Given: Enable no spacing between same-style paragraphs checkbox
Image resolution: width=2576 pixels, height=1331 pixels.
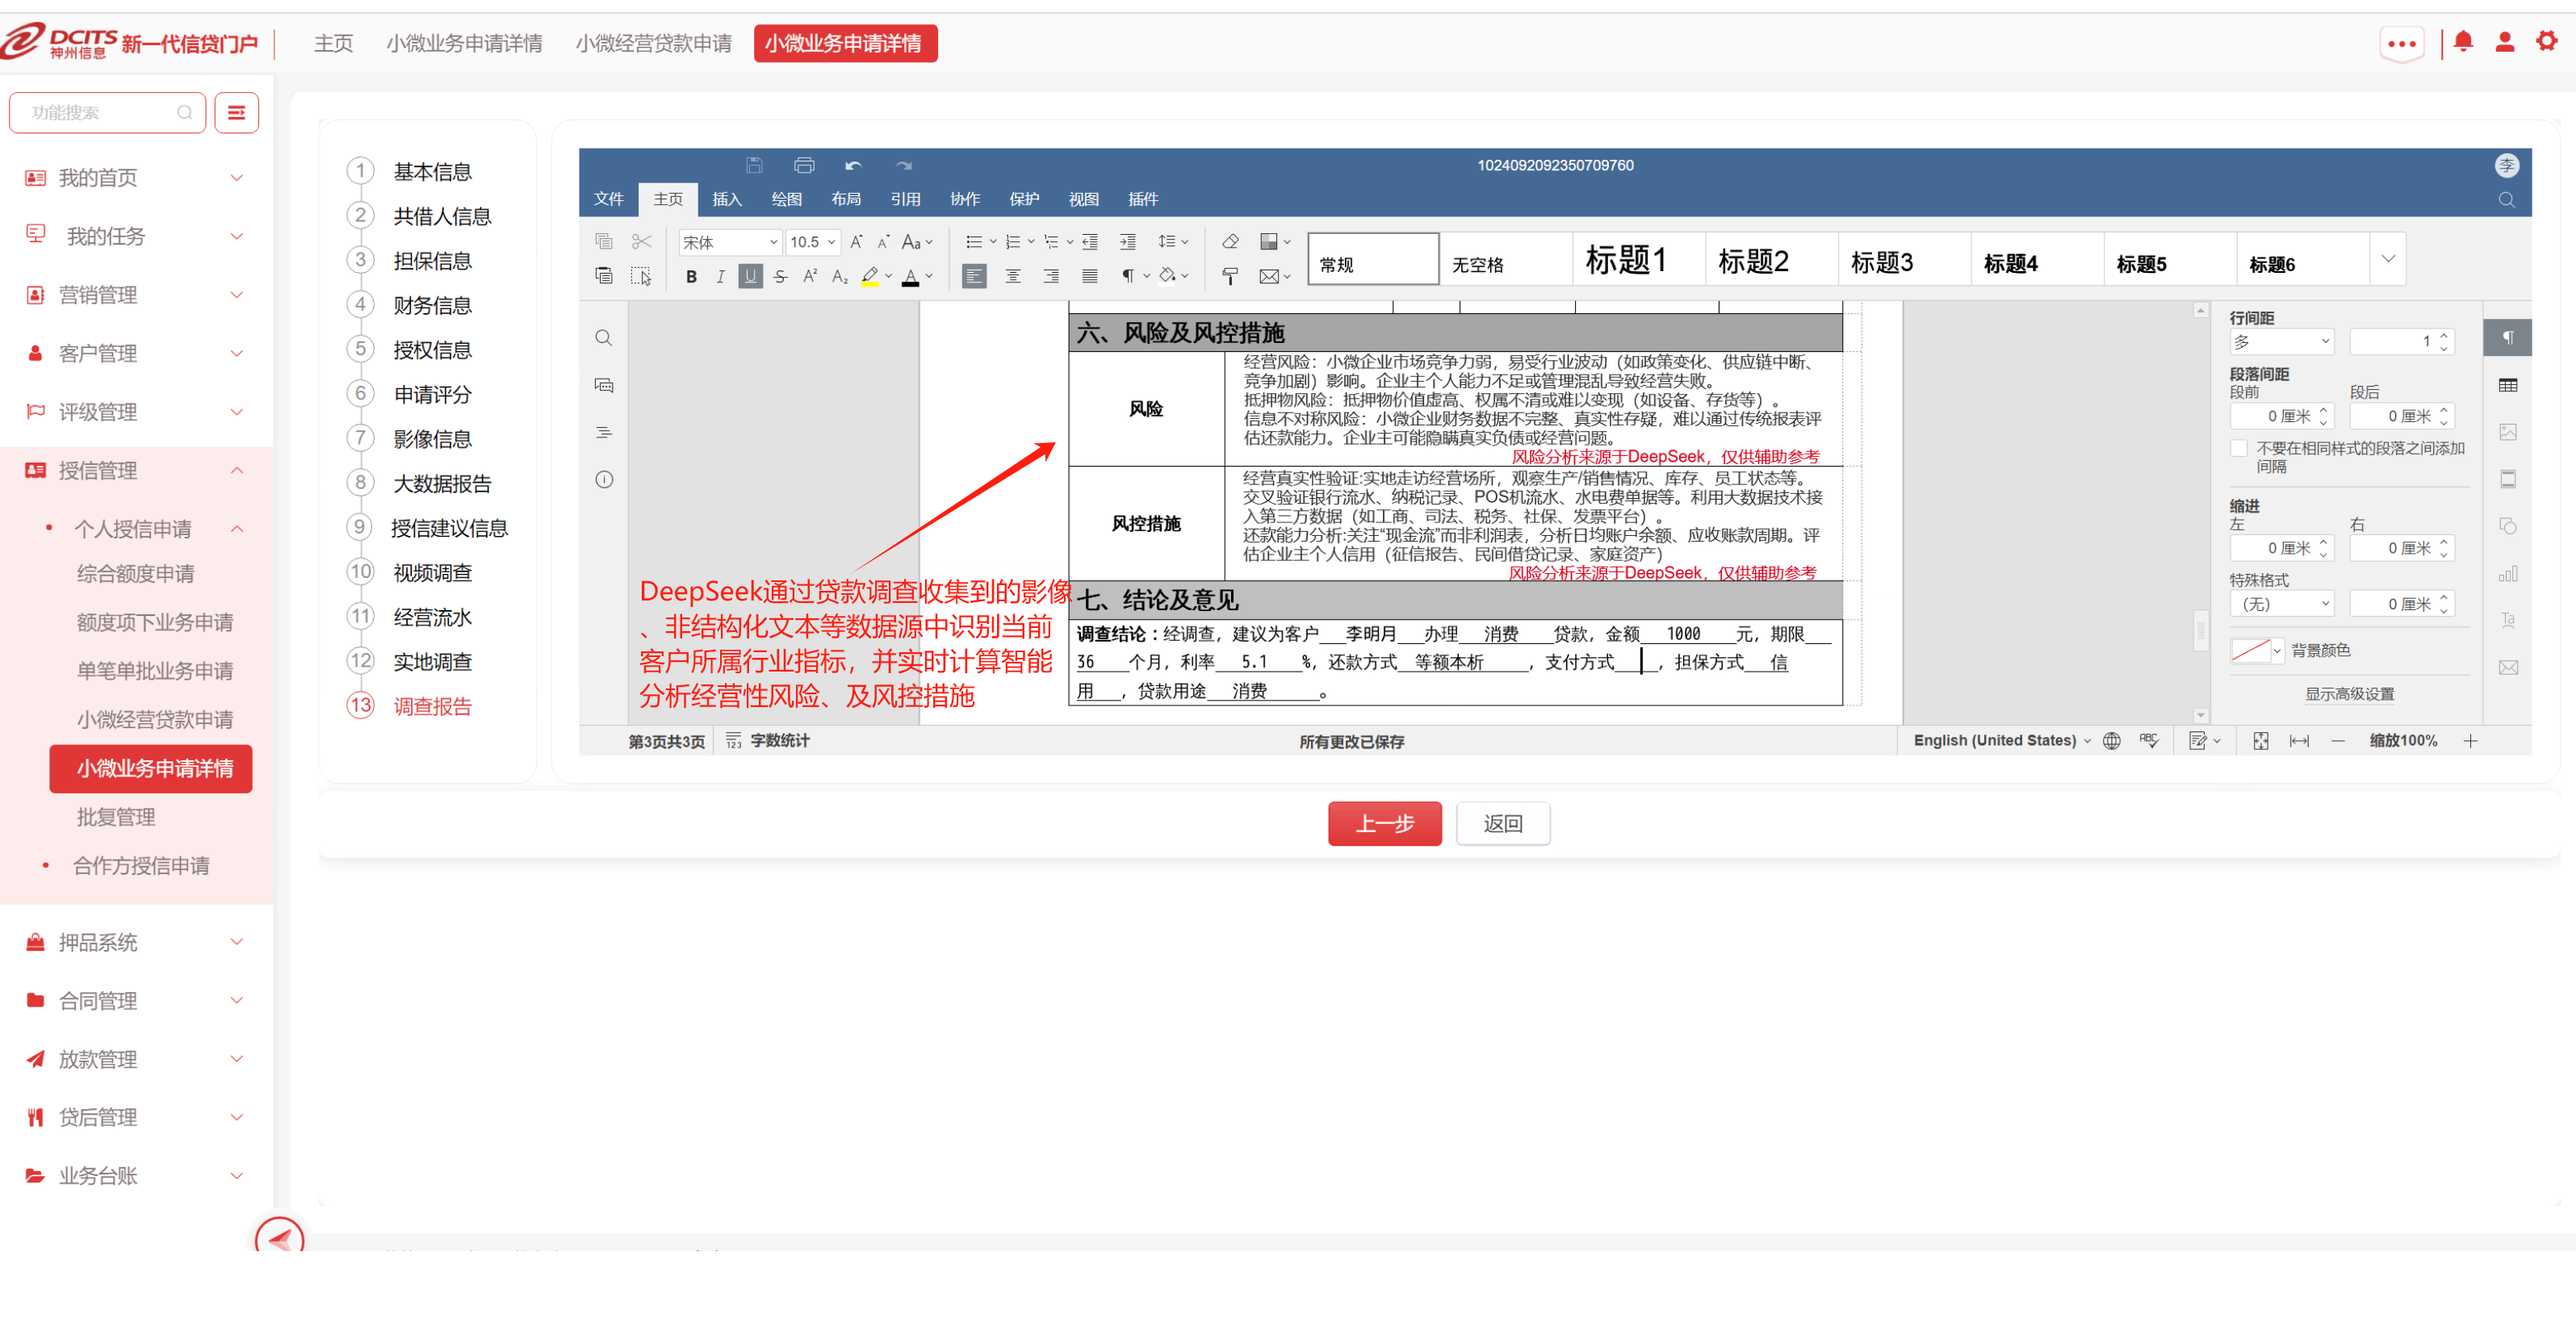Looking at the screenshot, I should click(x=2239, y=448).
